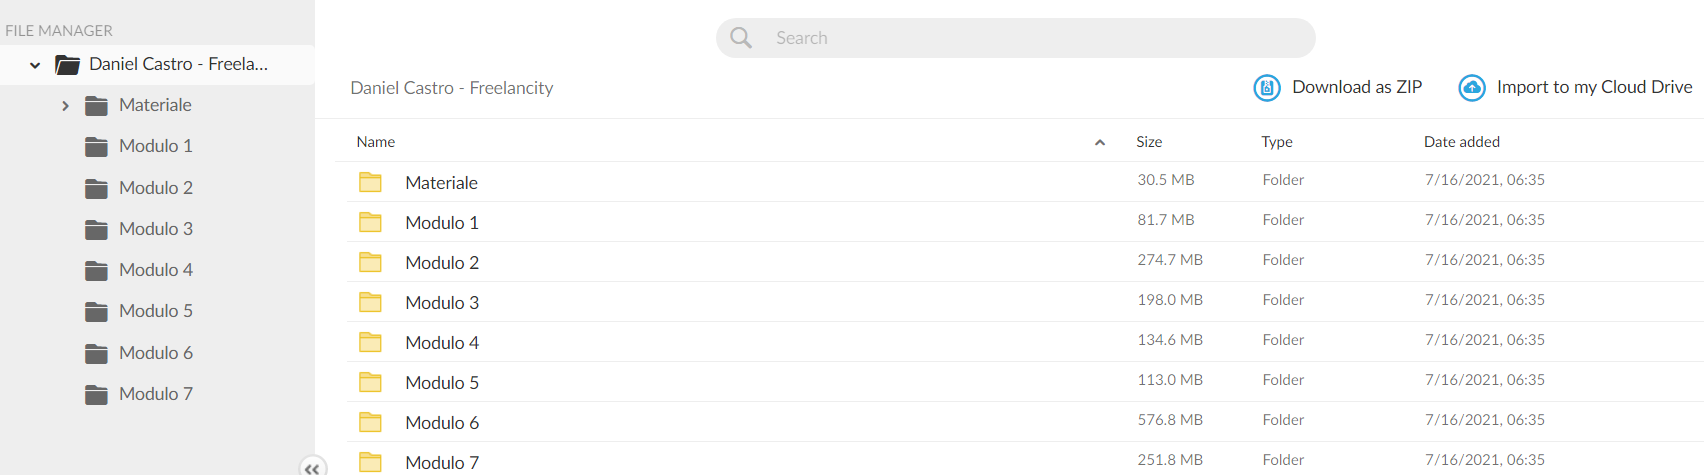This screenshot has height=475, width=1704.
Task: Select the Modulo 6 folder icon in the sidebar
Action: [96, 353]
